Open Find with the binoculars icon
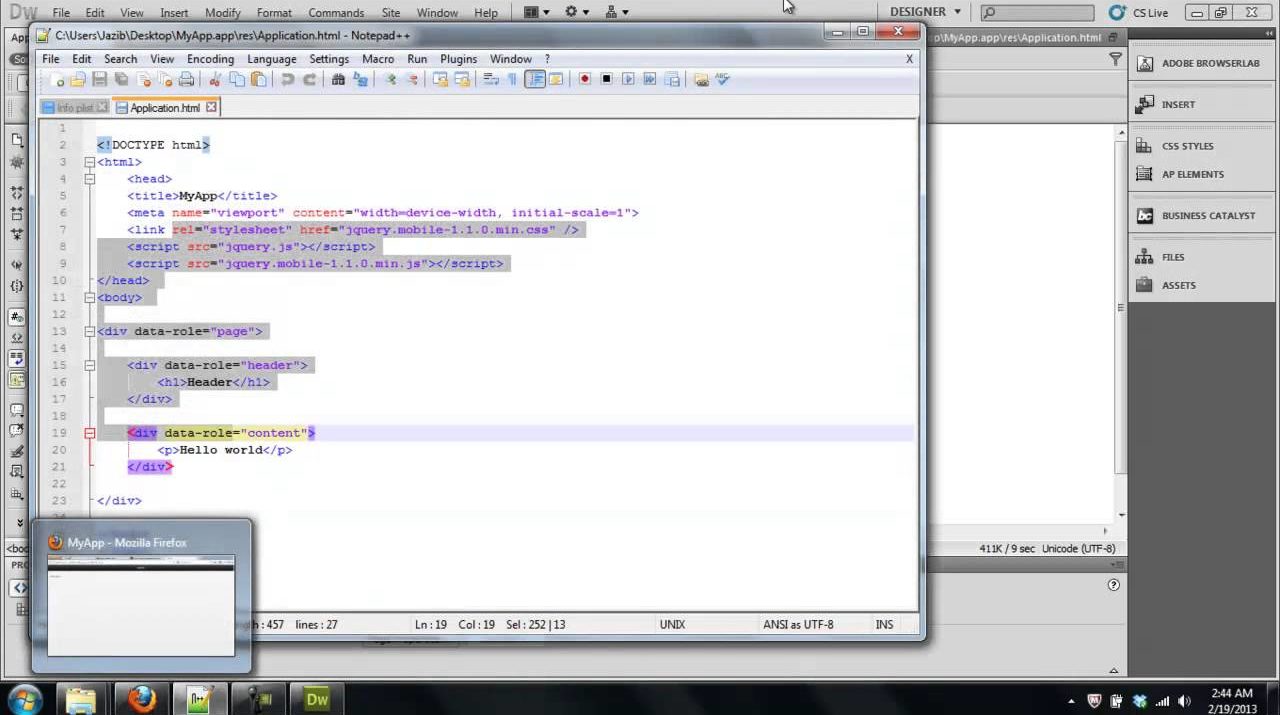The width and height of the screenshot is (1280, 715). pyautogui.click(x=338, y=80)
